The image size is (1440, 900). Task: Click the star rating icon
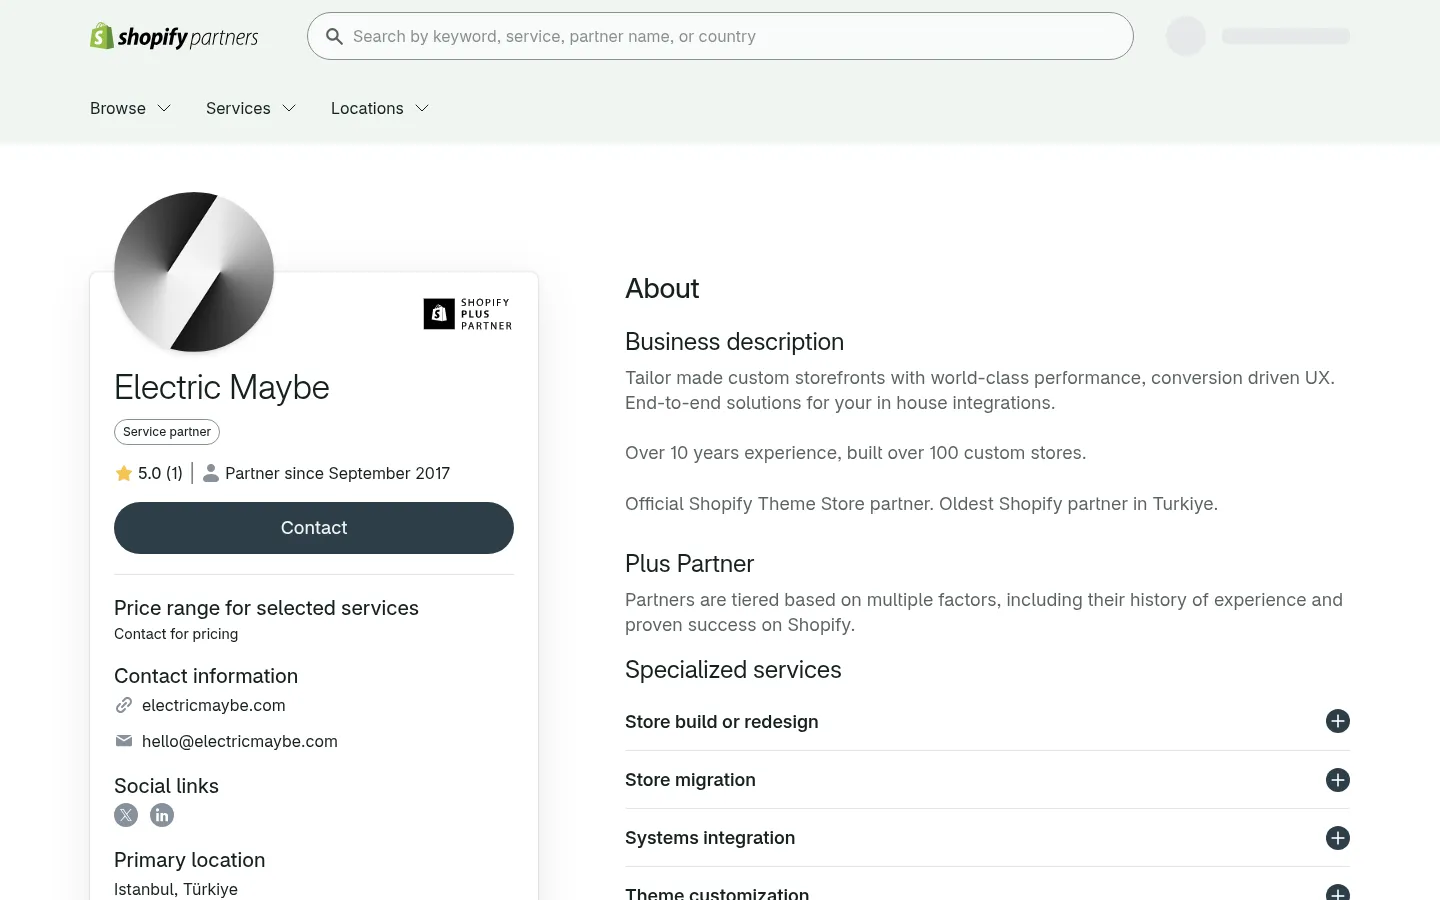pyautogui.click(x=124, y=473)
